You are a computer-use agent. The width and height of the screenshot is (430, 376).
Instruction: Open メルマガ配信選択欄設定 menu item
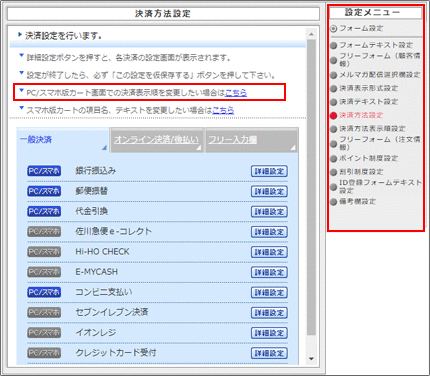pyautogui.click(x=375, y=75)
